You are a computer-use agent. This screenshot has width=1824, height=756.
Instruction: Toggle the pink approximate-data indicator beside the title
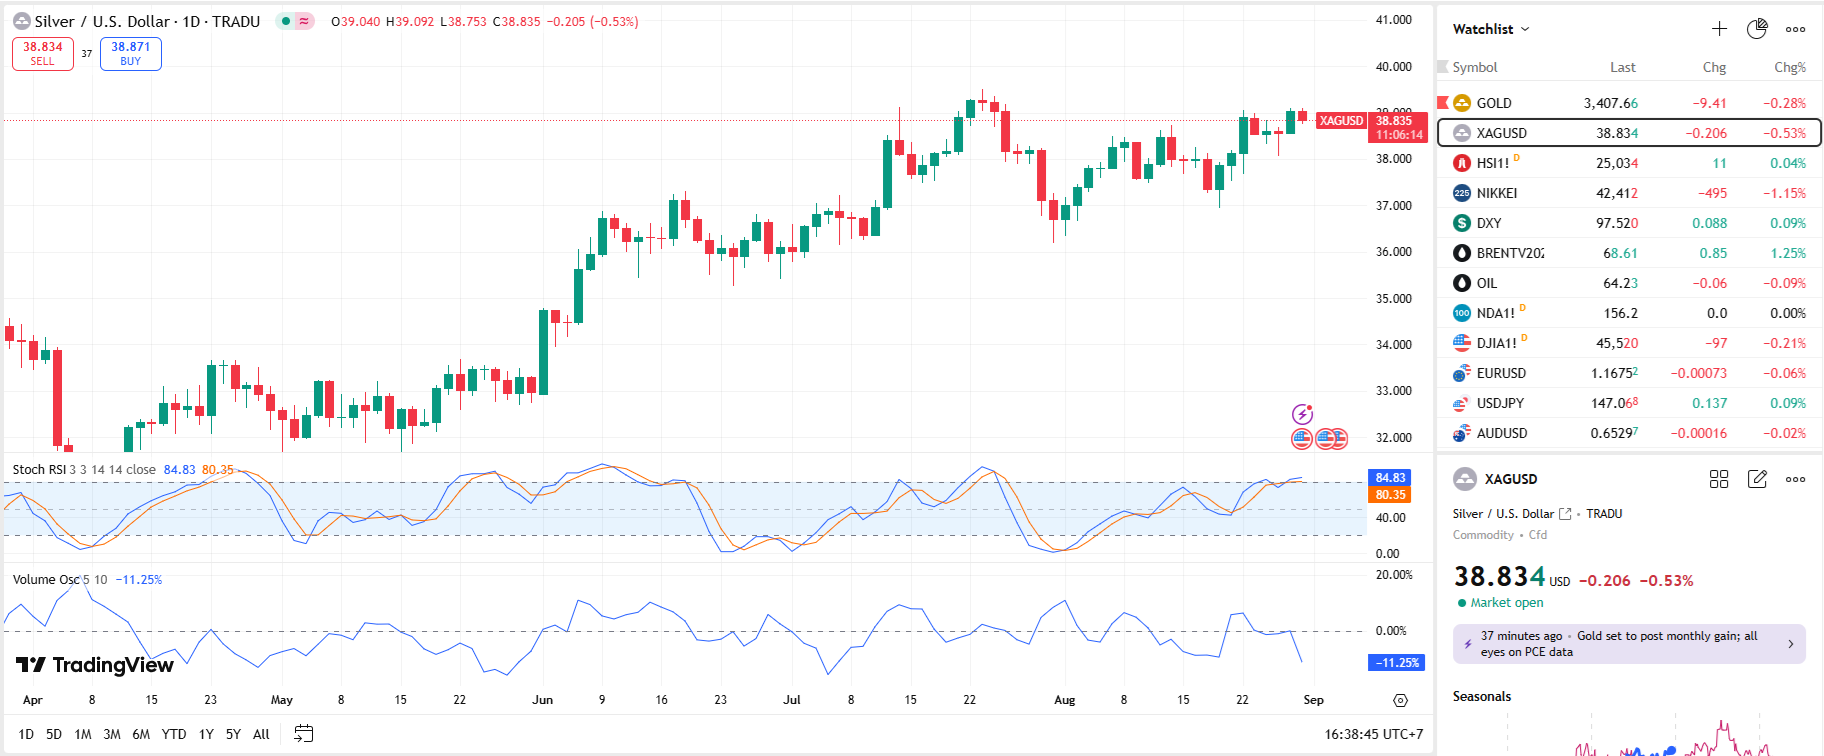pyautogui.click(x=304, y=21)
